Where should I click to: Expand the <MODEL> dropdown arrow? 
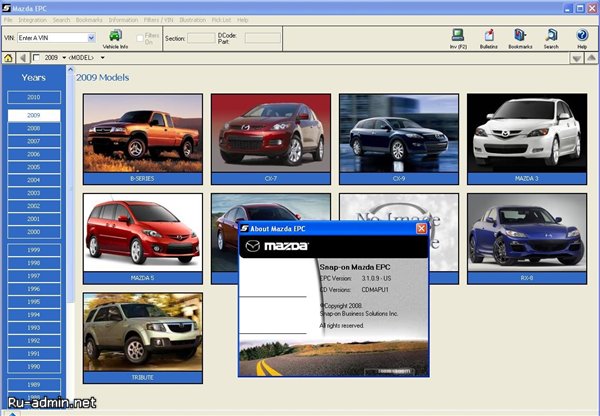coord(103,58)
